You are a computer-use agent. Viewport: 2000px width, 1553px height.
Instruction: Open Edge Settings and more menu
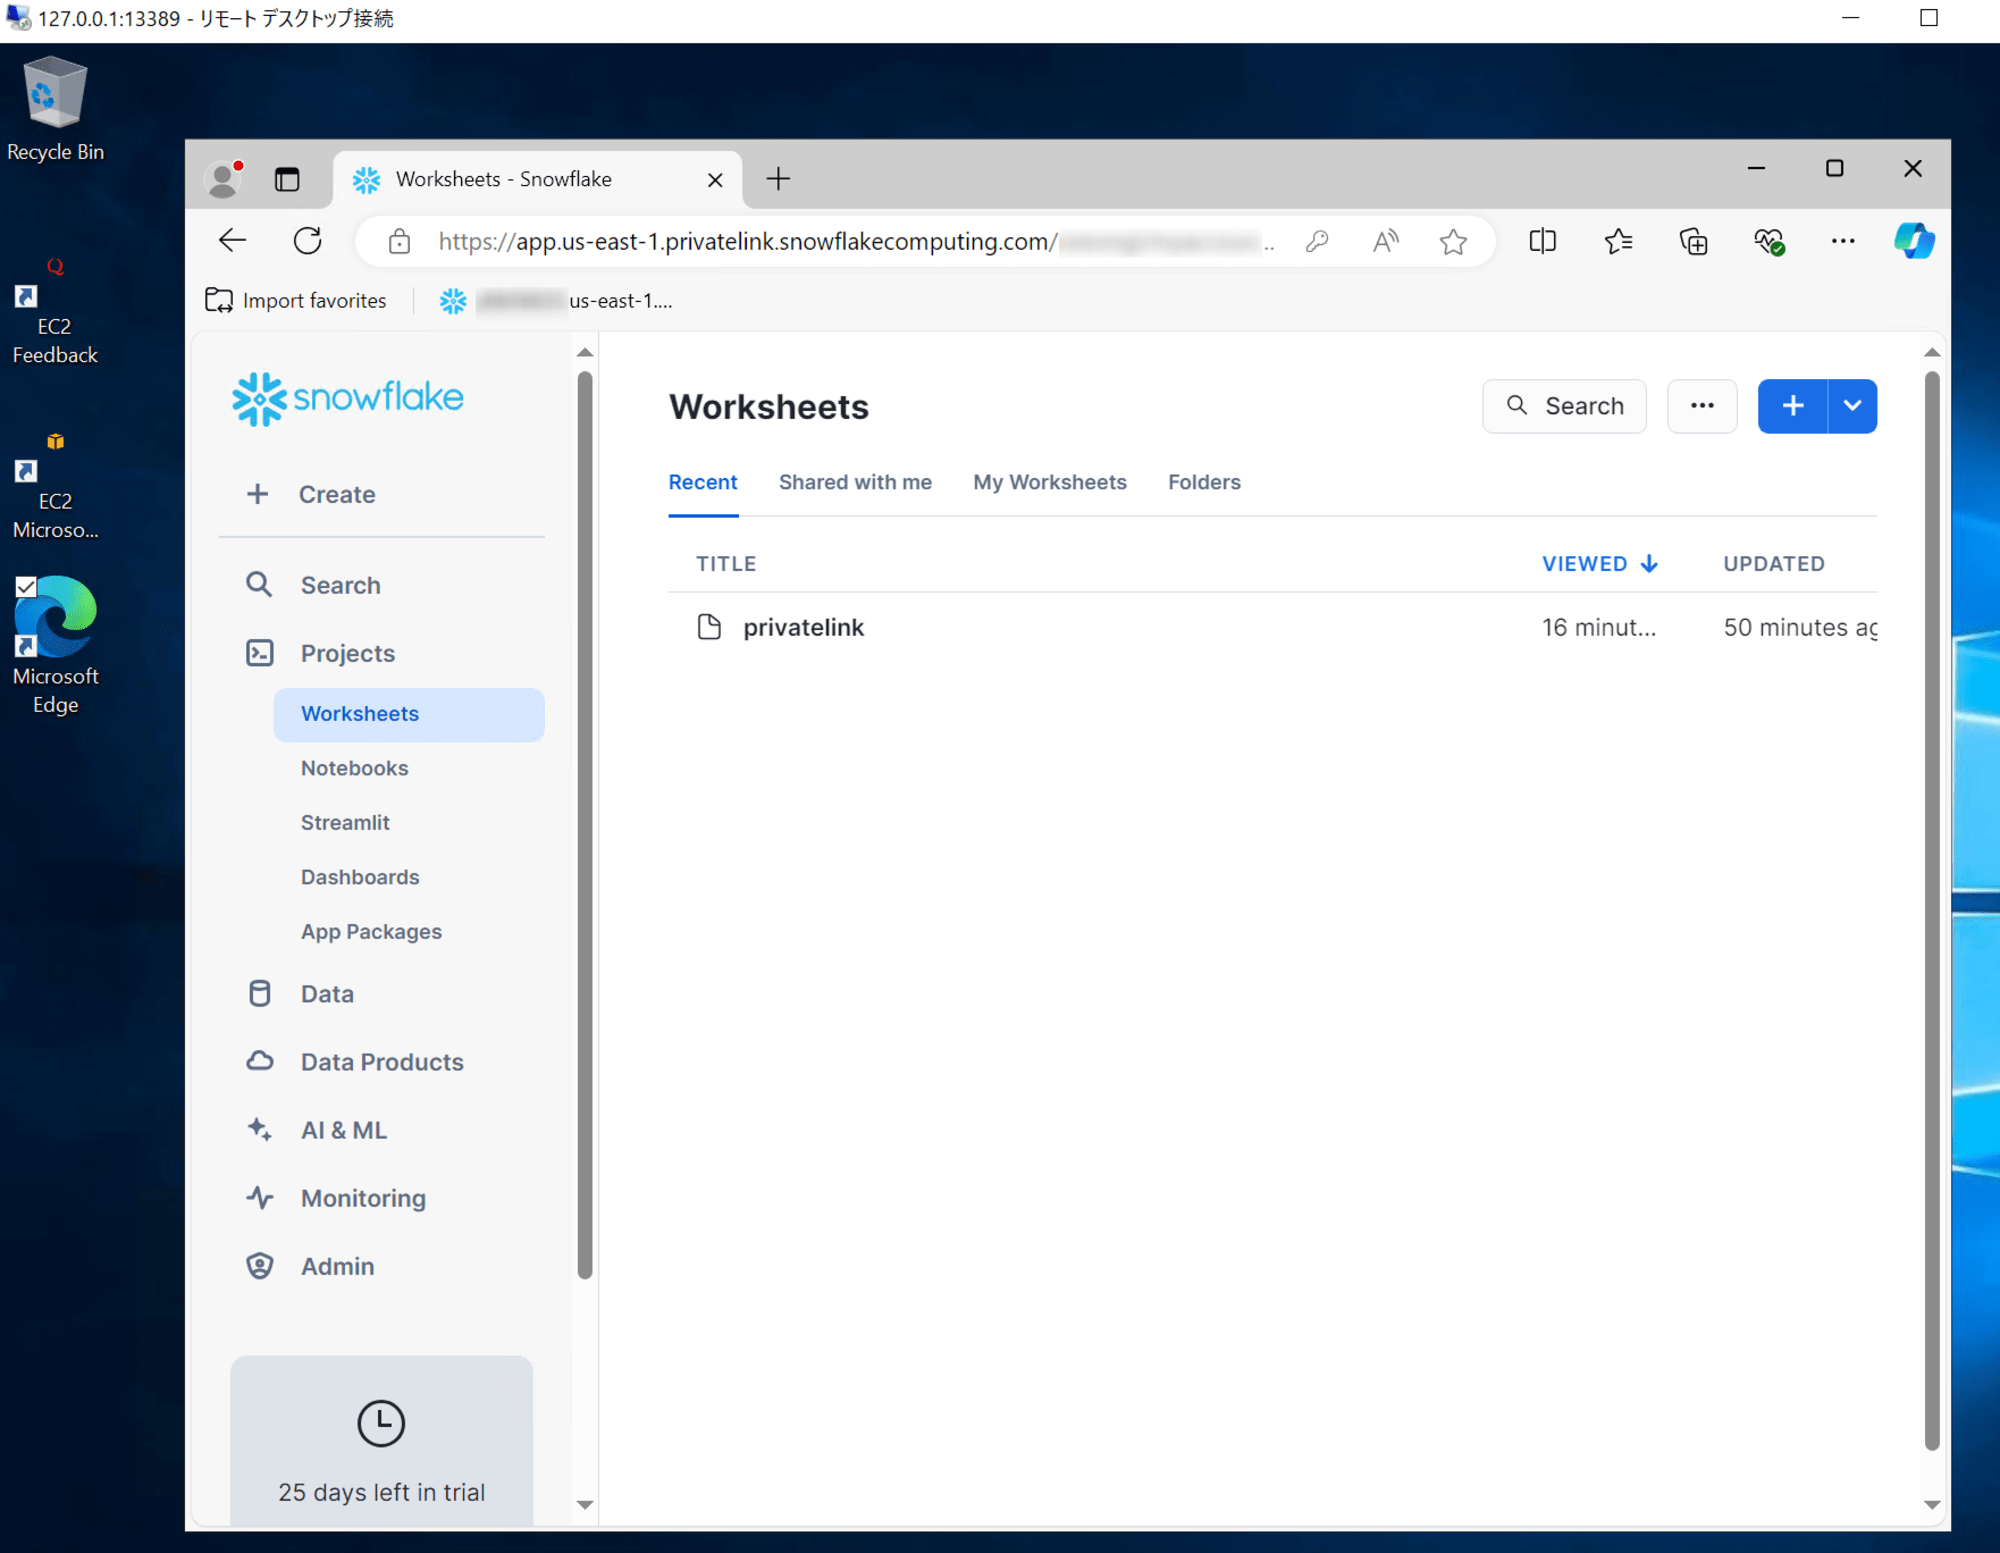[1843, 241]
